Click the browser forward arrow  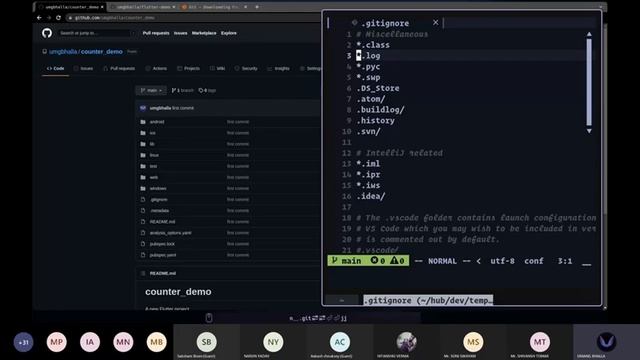49,18
